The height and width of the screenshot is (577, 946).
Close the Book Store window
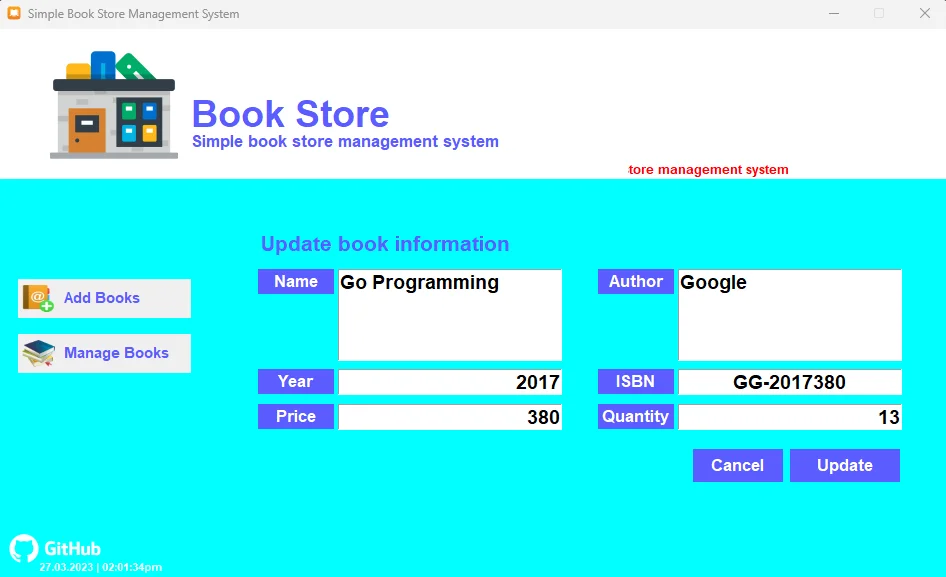[x=924, y=13]
